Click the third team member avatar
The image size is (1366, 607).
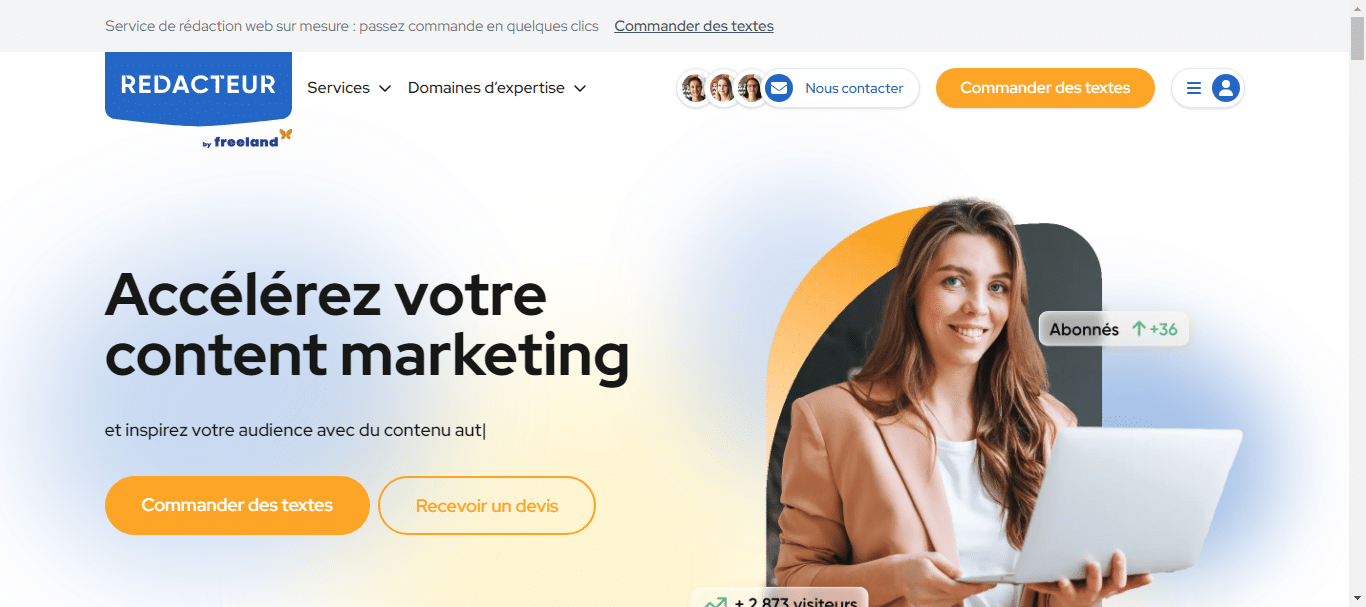[750, 88]
